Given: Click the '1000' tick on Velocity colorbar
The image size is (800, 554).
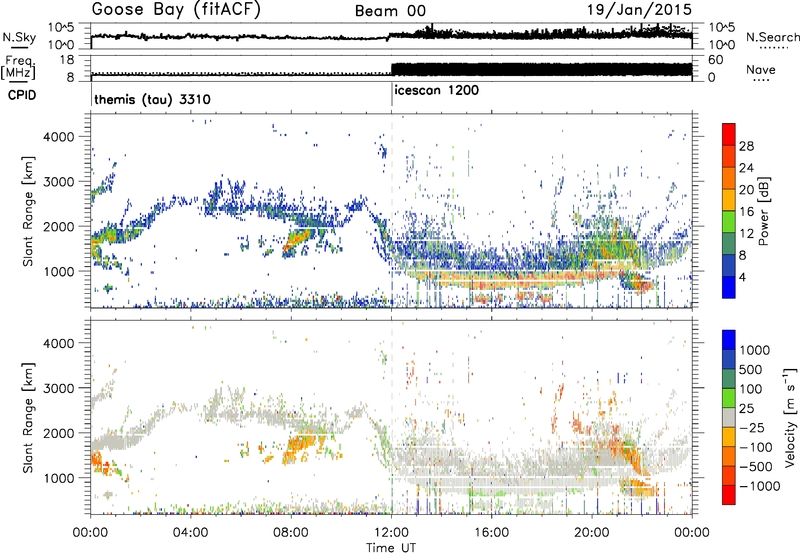Looking at the screenshot, I should click(x=755, y=350).
